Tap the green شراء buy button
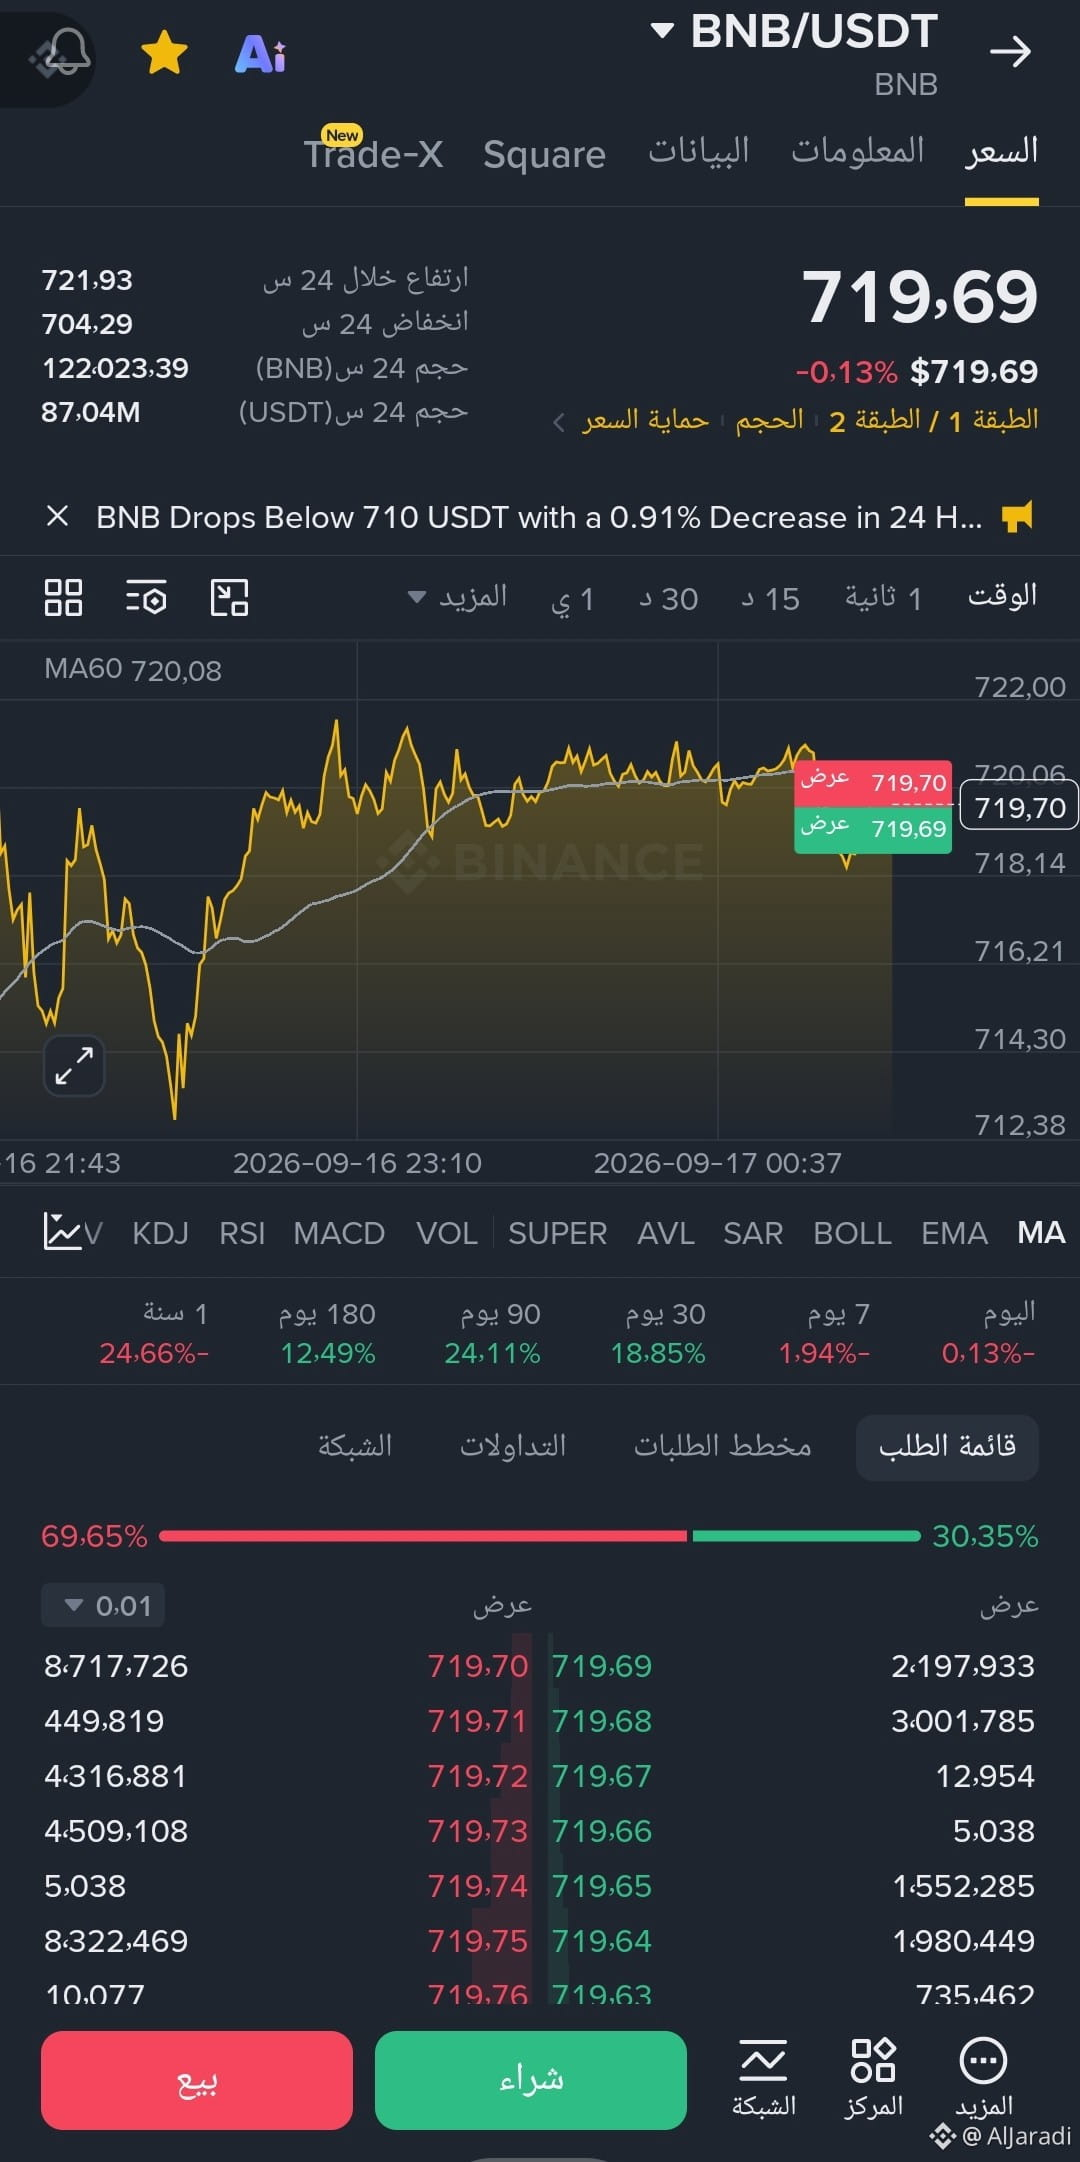The height and width of the screenshot is (2162, 1080). click(531, 2080)
